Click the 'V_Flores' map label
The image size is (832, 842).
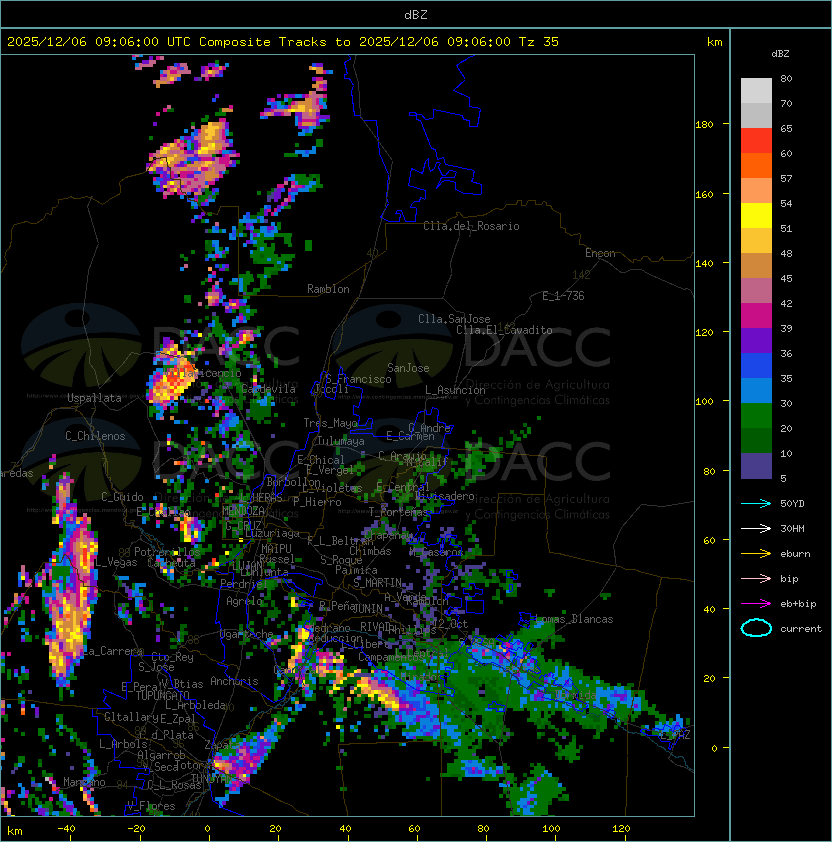[x=151, y=806]
